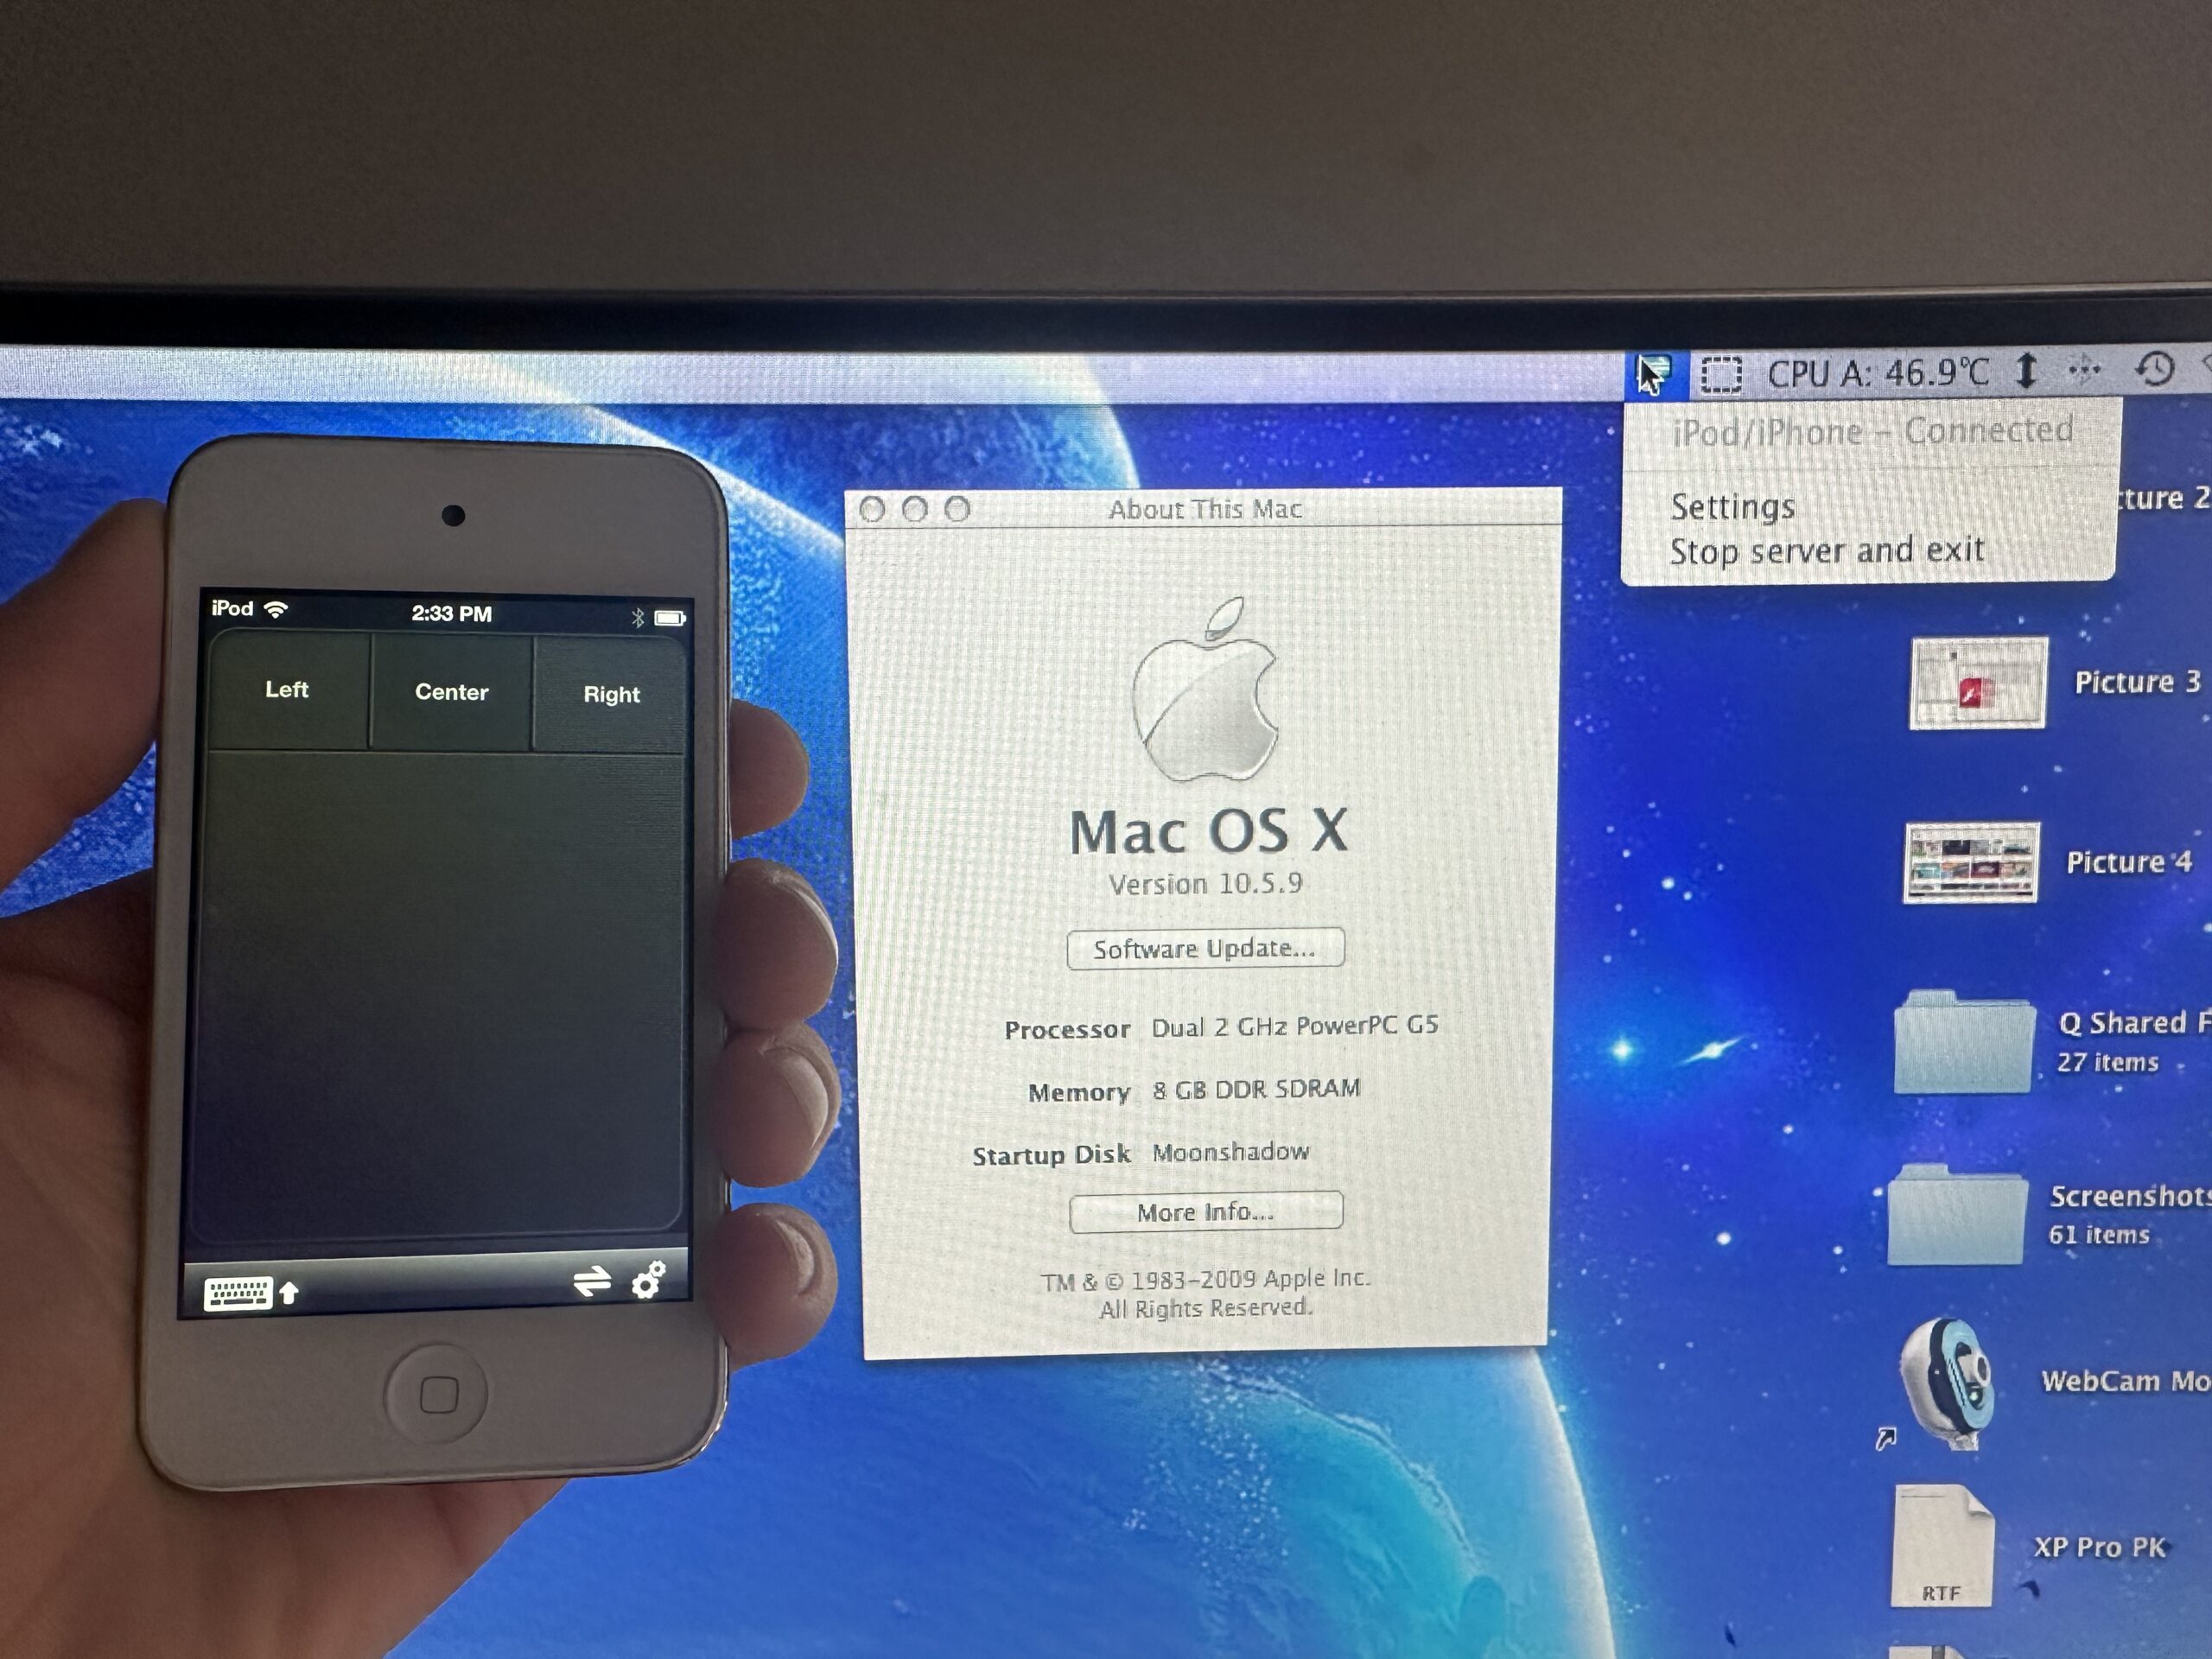Click the Version 10.5.9 text
The height and width of the screenshot is (1659, 2212).
click(x=1205, y=884)
